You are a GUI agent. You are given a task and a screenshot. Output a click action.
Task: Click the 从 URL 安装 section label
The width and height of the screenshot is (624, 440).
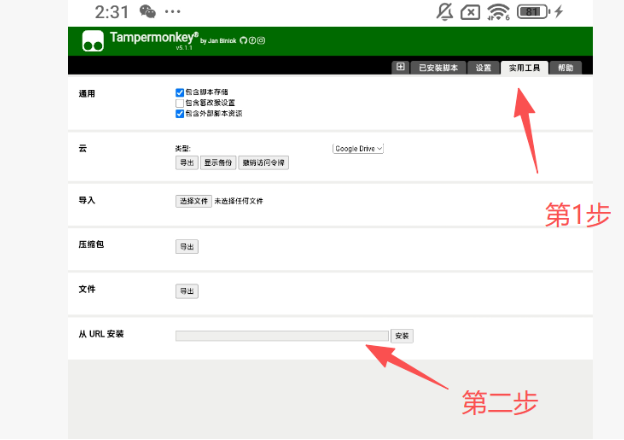[x=101, y=334]
